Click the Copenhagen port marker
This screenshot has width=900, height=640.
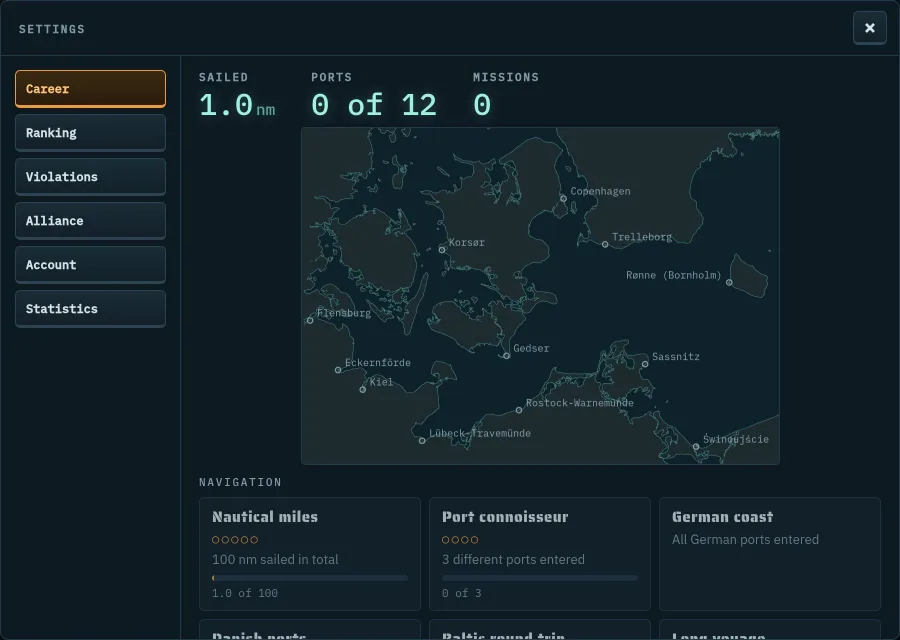click(563, 199)
